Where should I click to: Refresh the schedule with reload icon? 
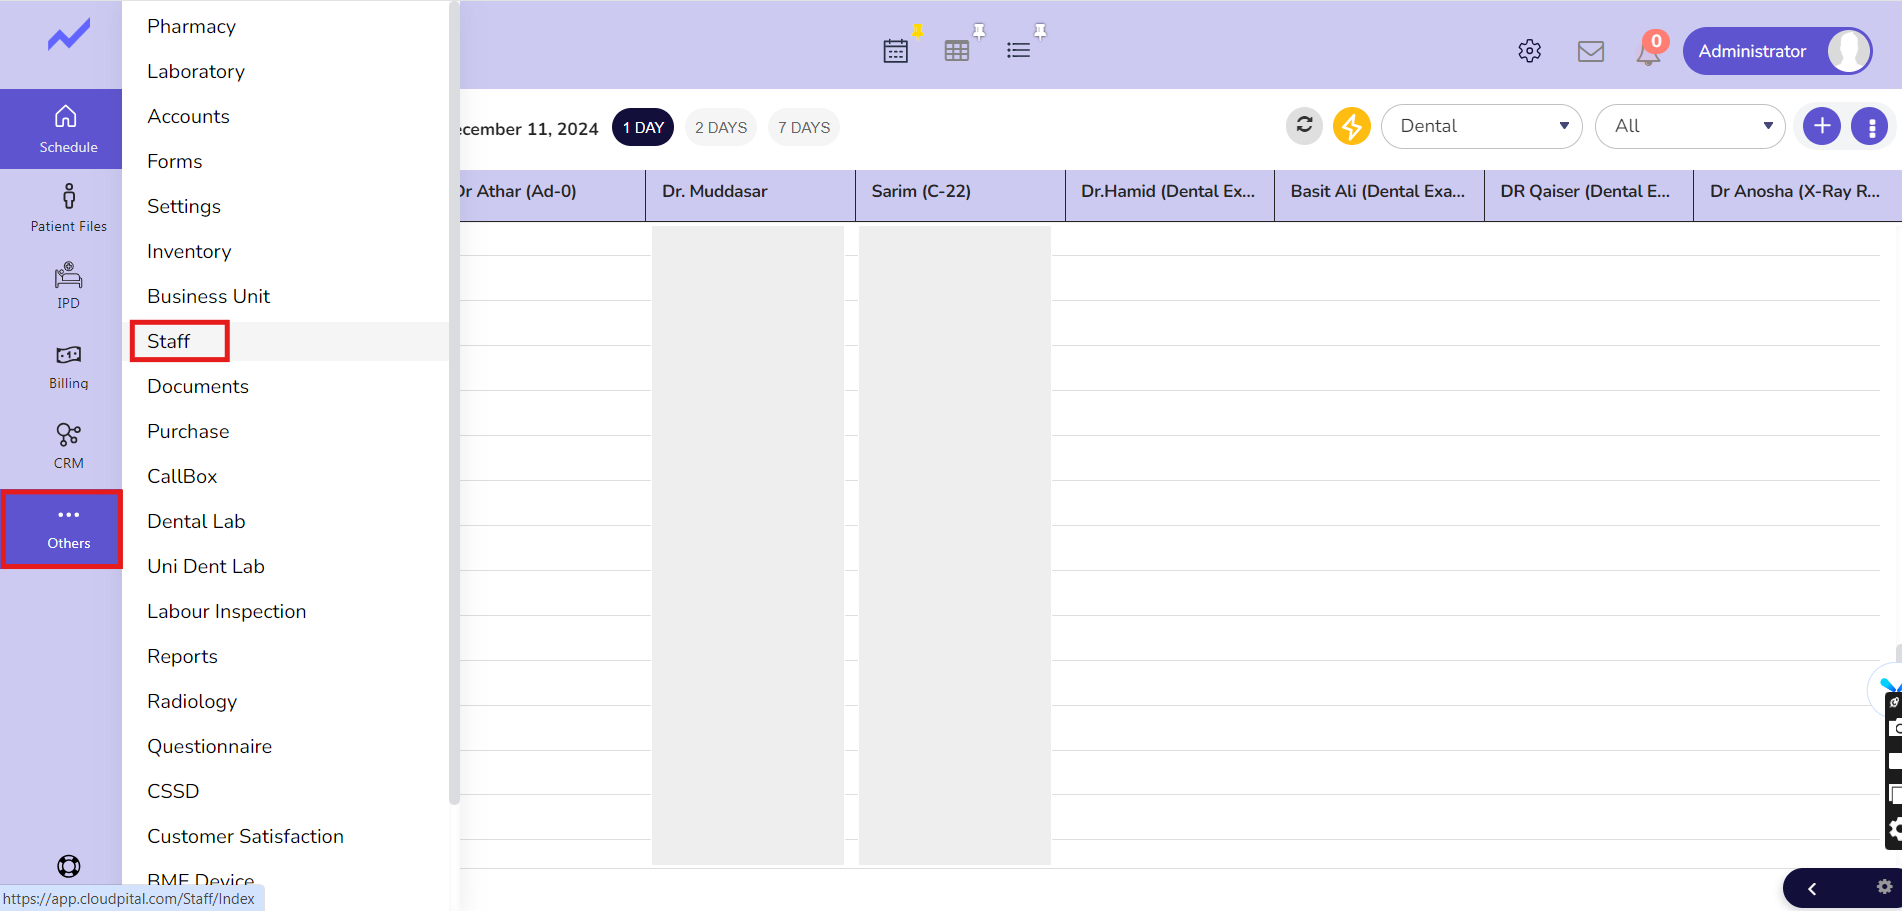(x=1304, y=126)
